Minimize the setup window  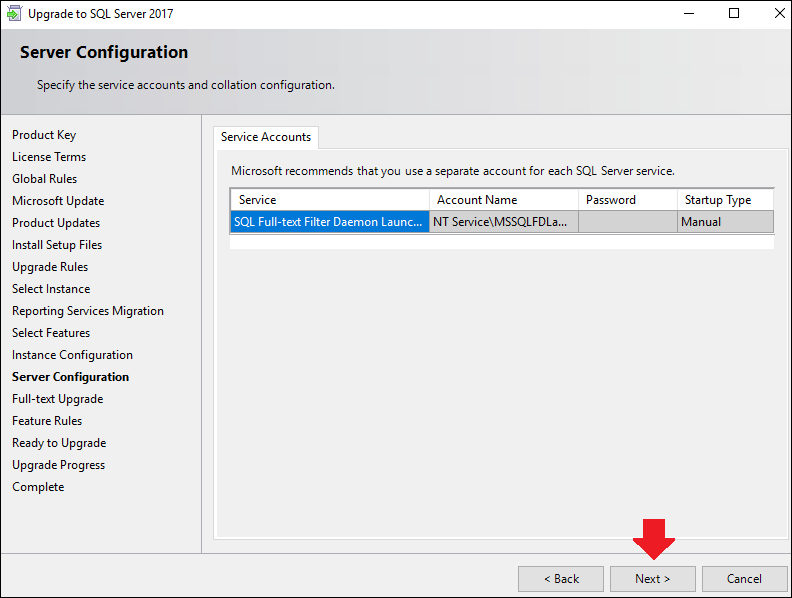click(689, 13)
